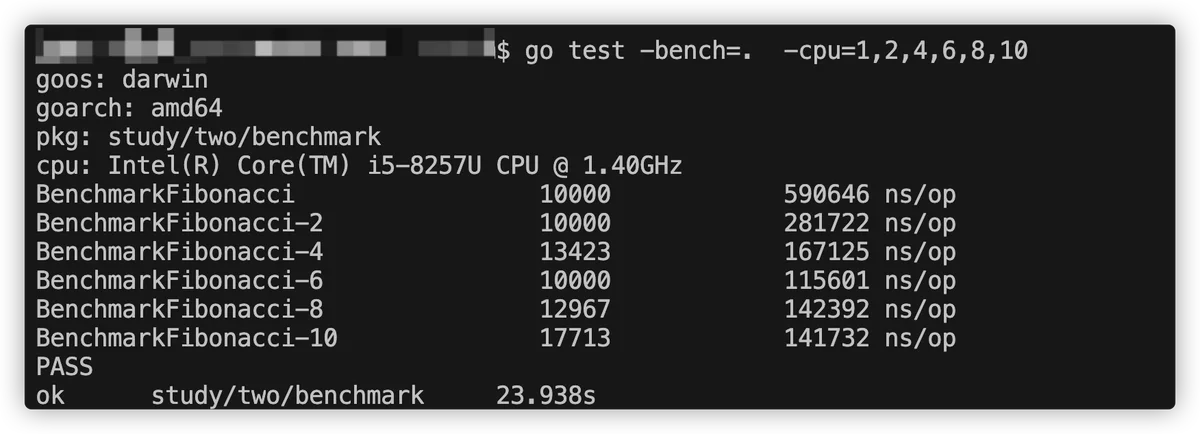This screenshot has width=1200, height=434.
Task: Select BenchmarkFibonacci-6 benchmark name
Action: [180, 281]
